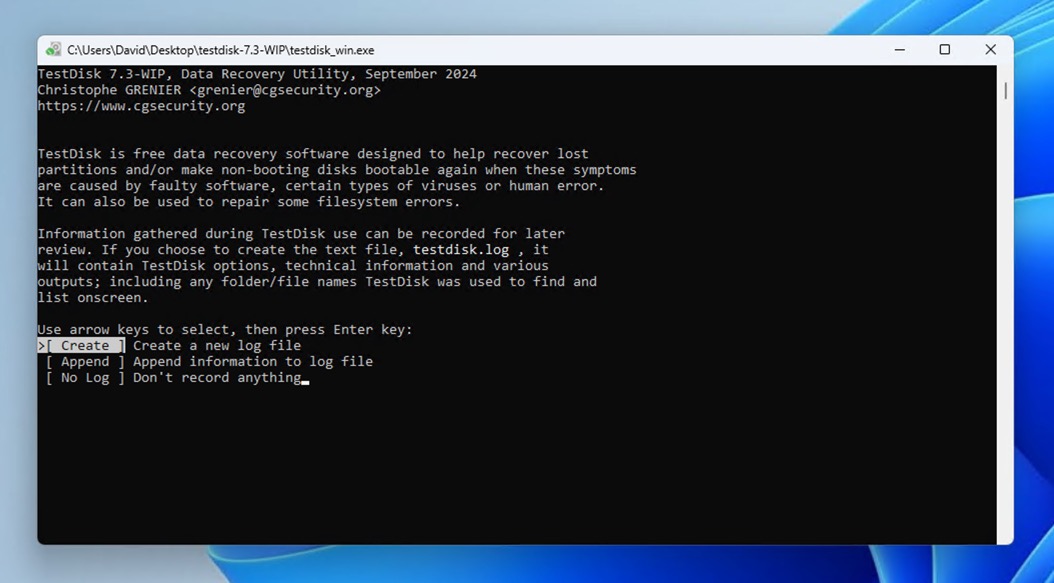Viewport: 1054px width, 583px height.
Task: Click an empty area of the black console
Action: point(500,460)
